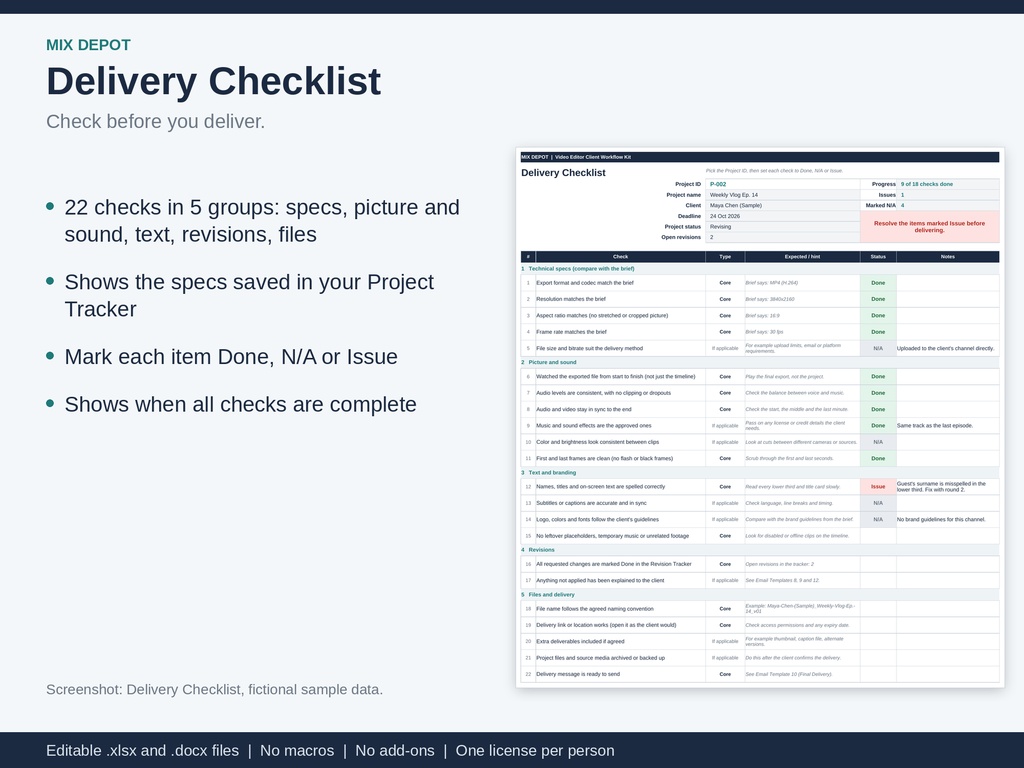This screenshot has width=1024, height=768.
Task: Click the 'Revisions' group row
Action: click(x=760, y=550)
